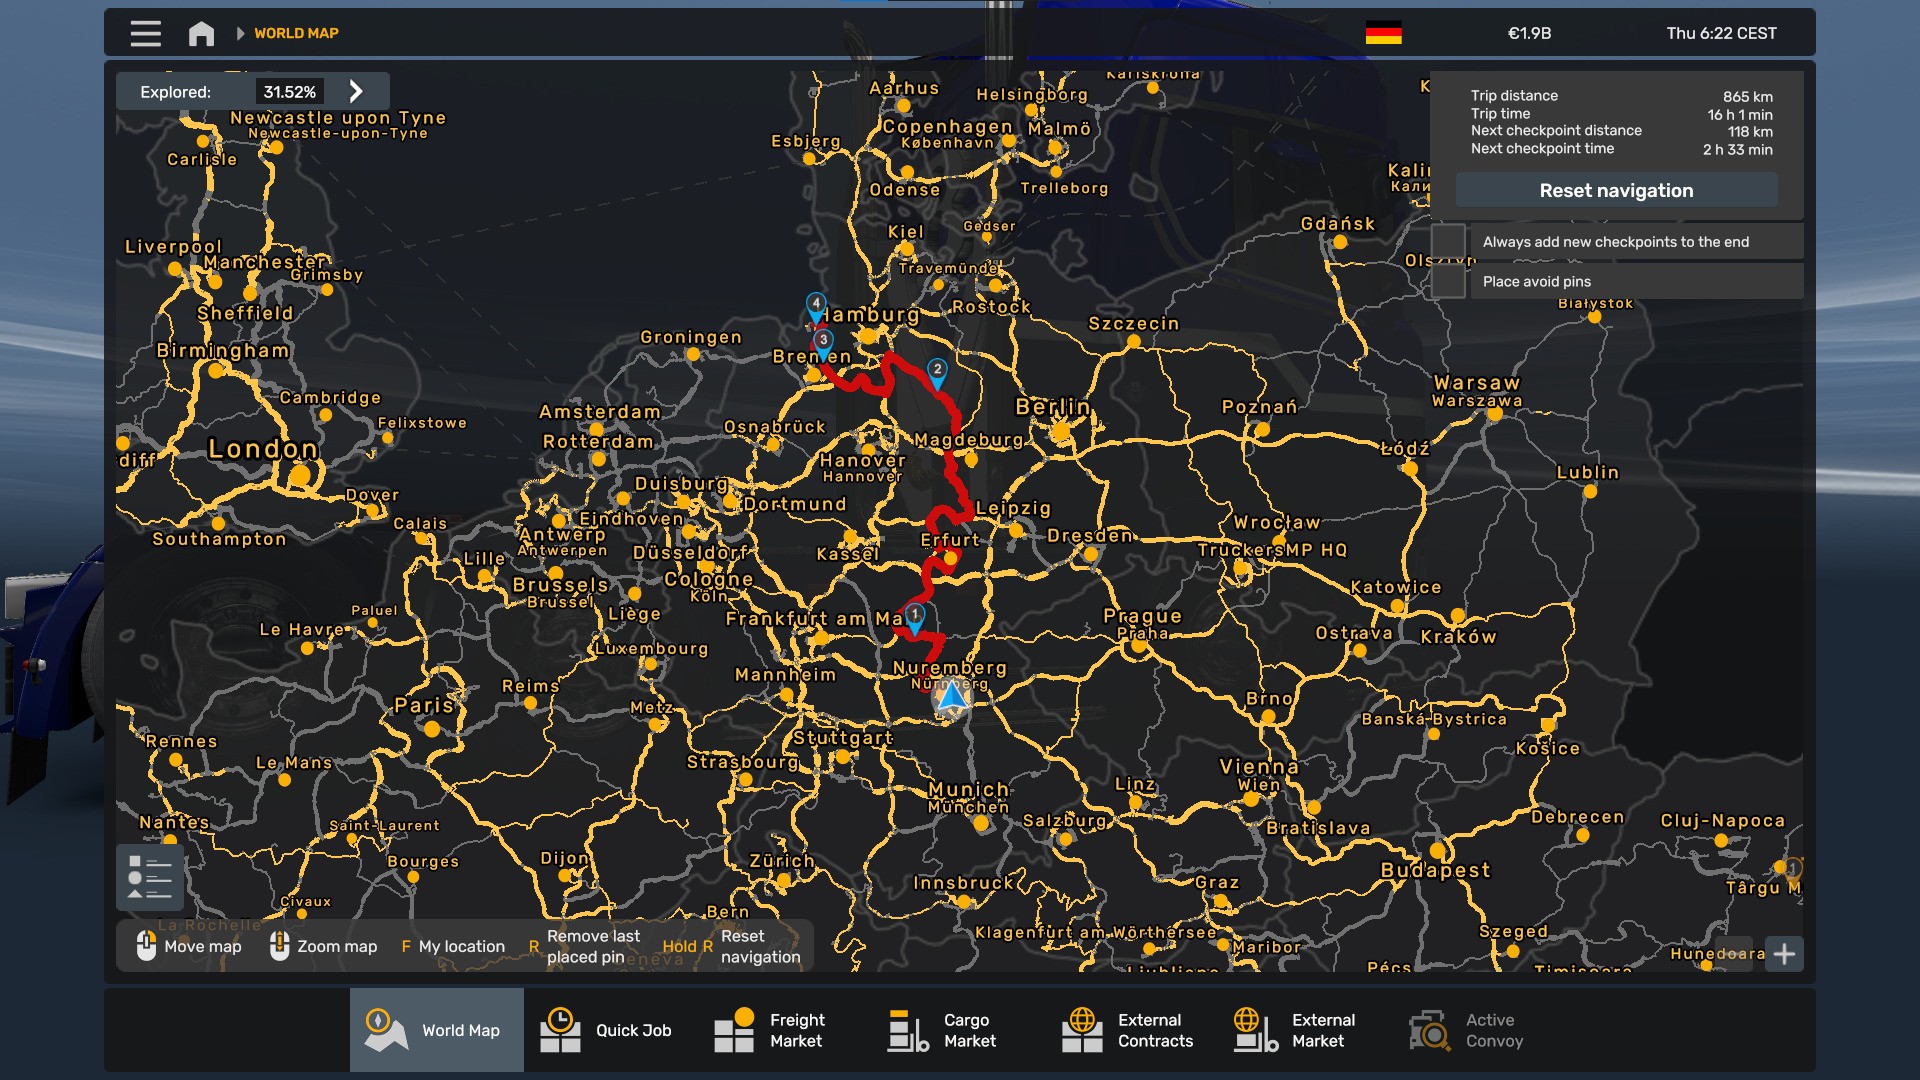Click Remove last placed pin hint
Image resolution: width=1920 pixels, height=1080 pixels.
point(584,946)
